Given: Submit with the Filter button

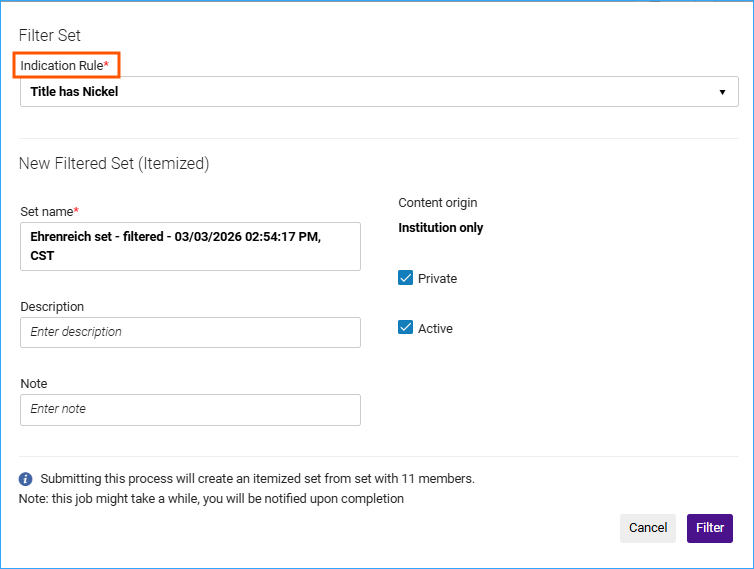Looking at the screenshot, I should (x=710, y=528).
